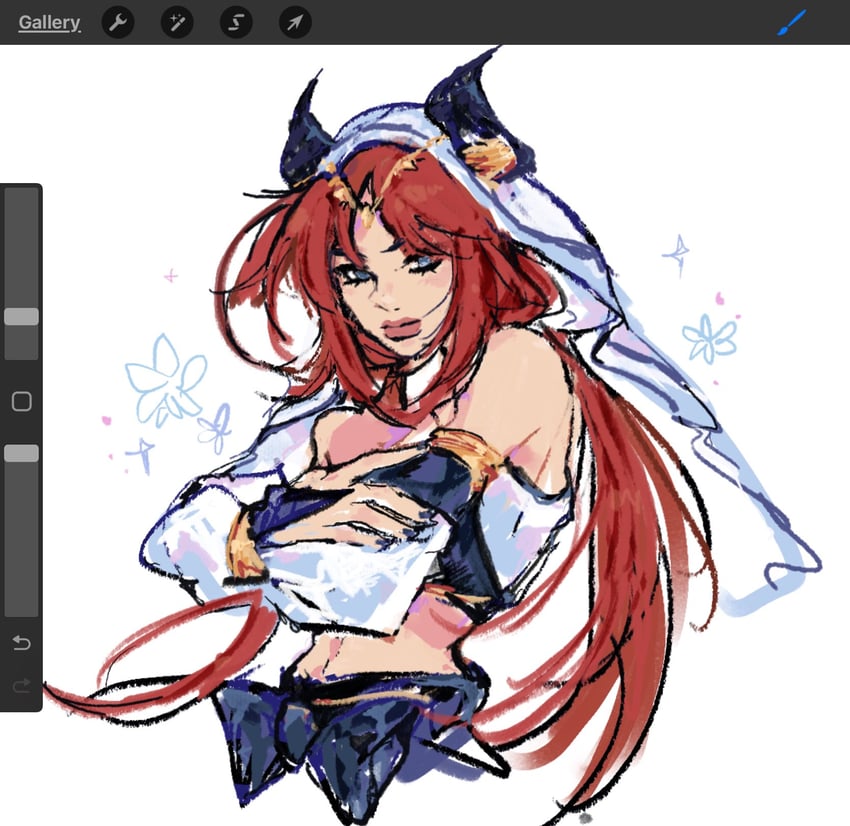The width and height of the screenshot is (850, 826).
Task: Open the Gallery view
Action: coord(49,23)
